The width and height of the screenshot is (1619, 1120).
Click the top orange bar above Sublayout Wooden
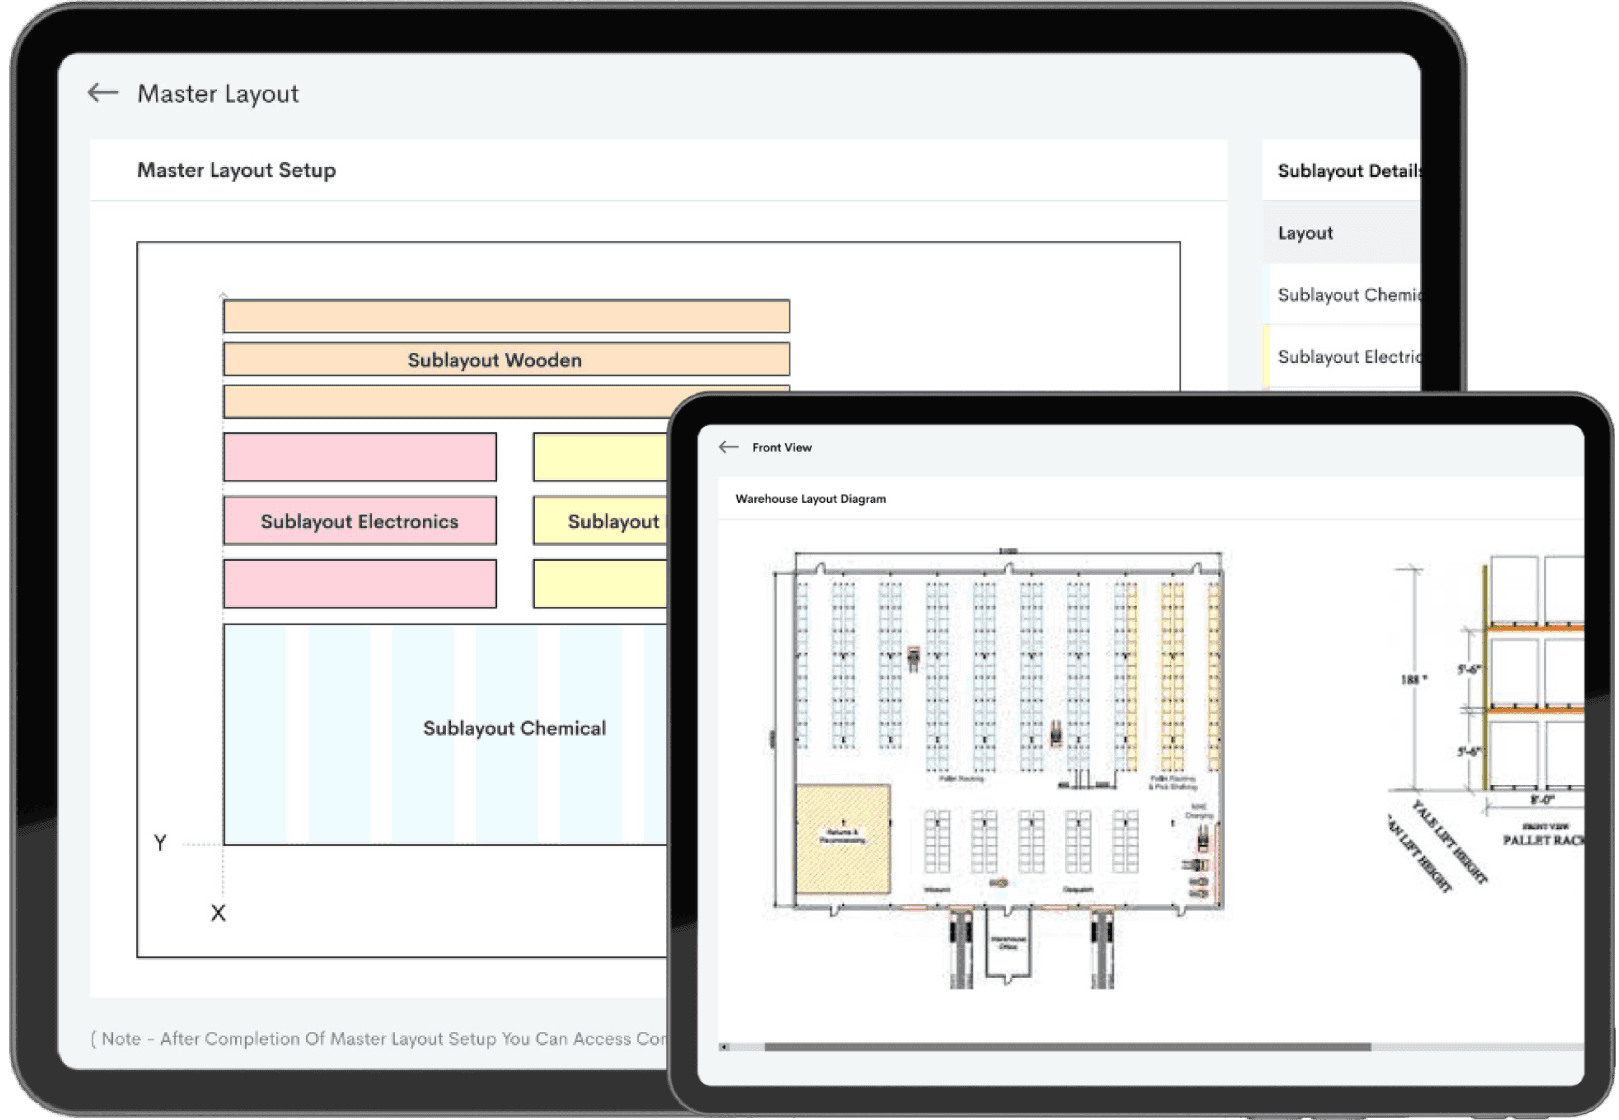[x=506, y=317]
